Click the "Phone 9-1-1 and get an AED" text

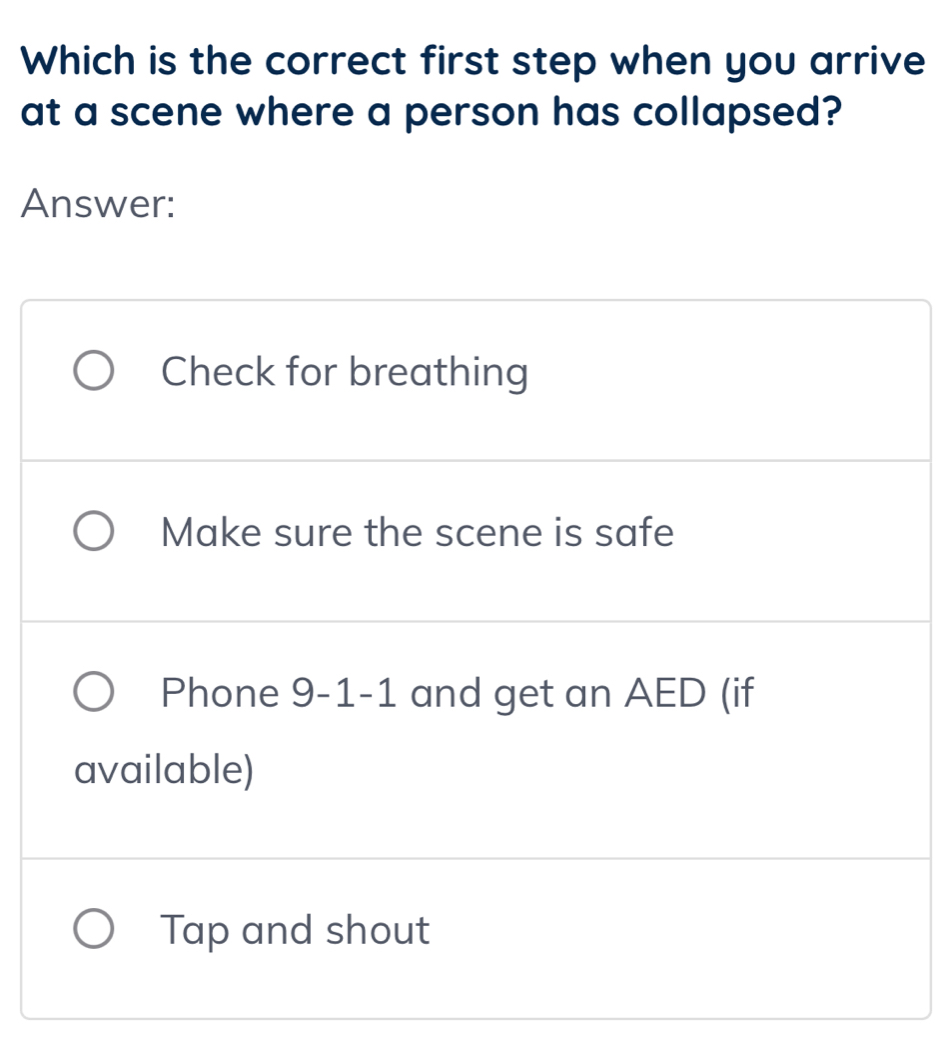457,692
